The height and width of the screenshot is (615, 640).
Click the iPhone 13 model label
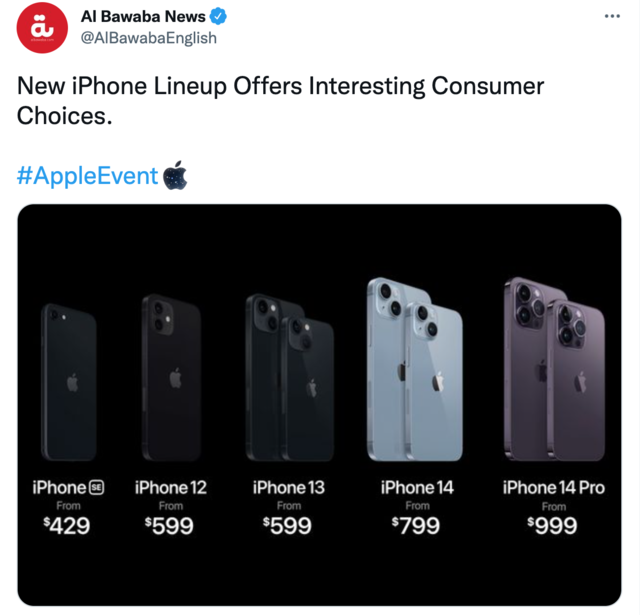tap(289, 488)
